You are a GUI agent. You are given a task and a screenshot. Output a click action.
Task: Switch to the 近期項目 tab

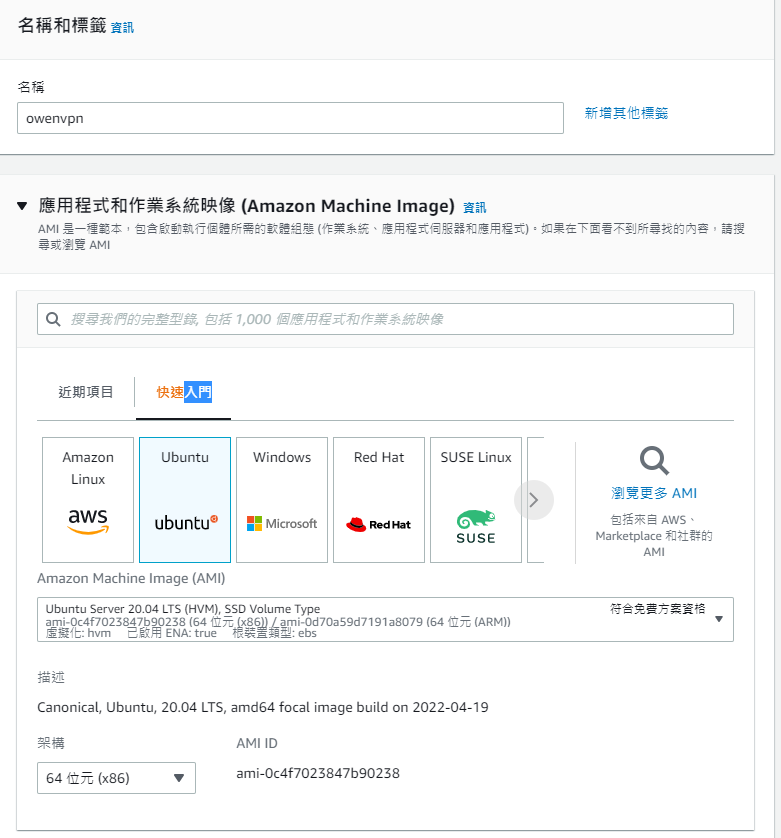86,392
